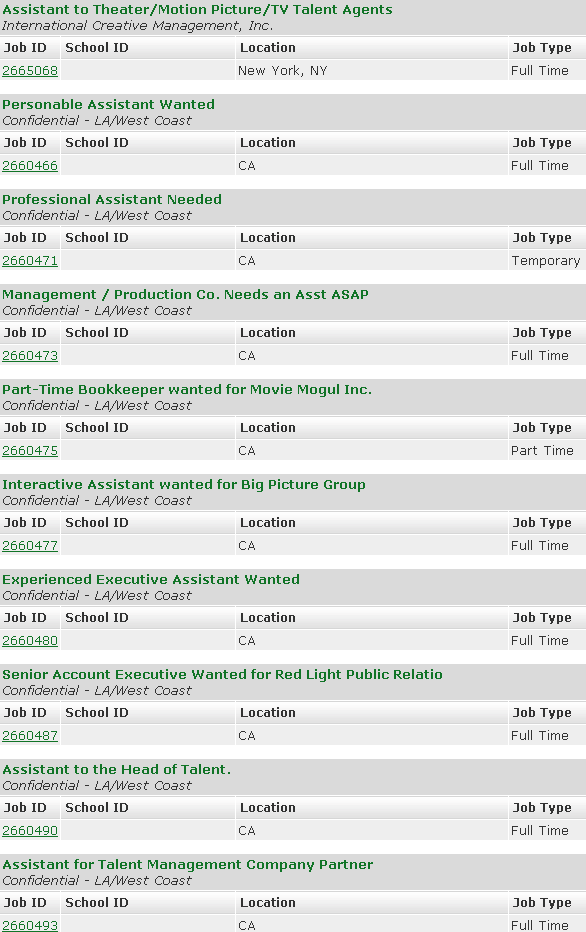
Task: Click Experienced Executive Assistant Wanted title
Action: coord(151,580)
